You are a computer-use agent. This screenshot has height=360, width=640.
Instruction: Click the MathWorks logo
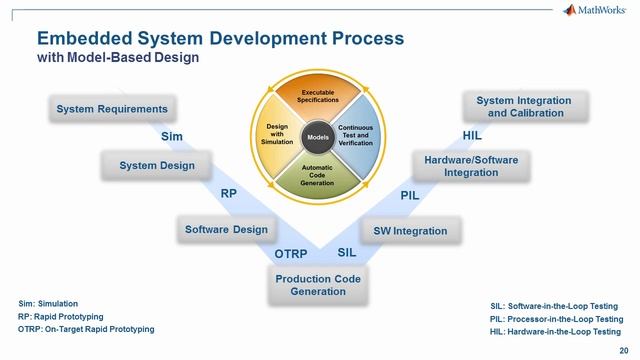coord(594,10)
